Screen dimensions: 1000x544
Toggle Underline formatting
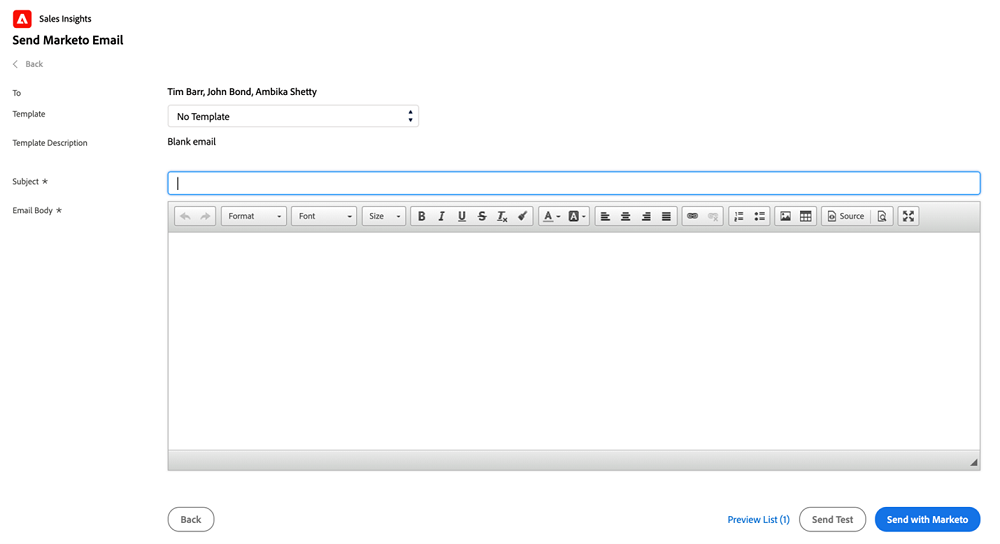462,216
